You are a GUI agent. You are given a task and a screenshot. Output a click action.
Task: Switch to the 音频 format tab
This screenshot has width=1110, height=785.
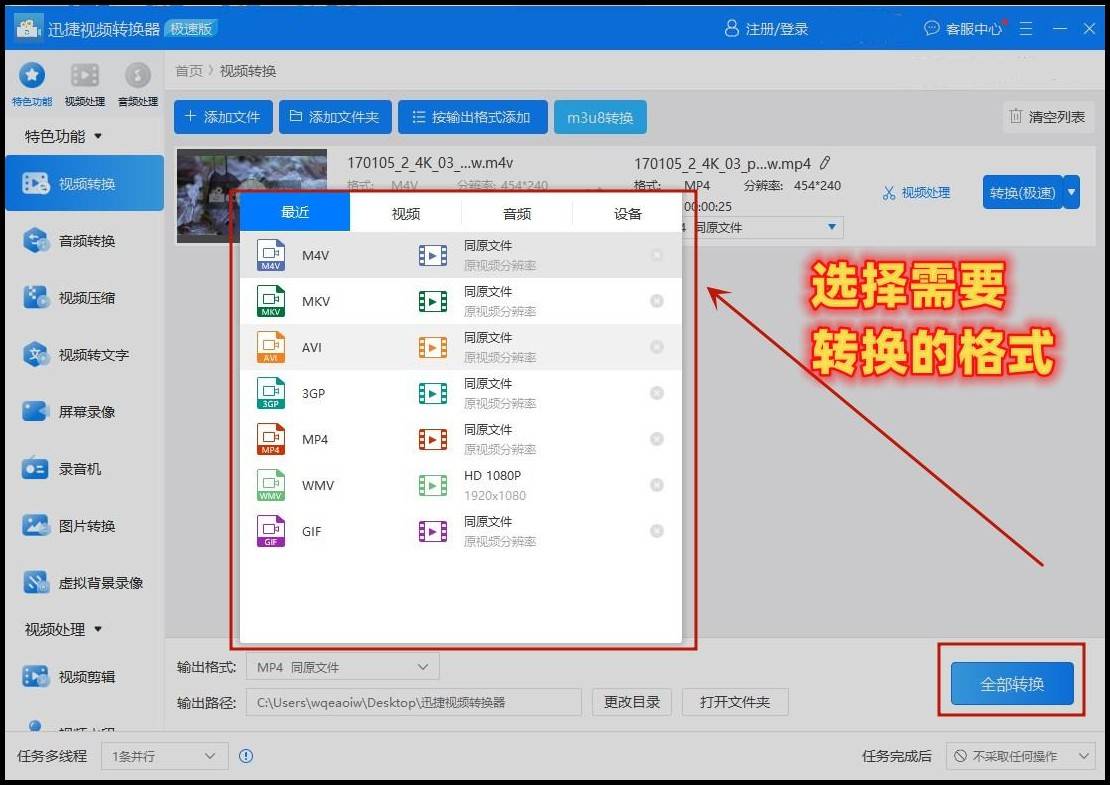(517, 213)
